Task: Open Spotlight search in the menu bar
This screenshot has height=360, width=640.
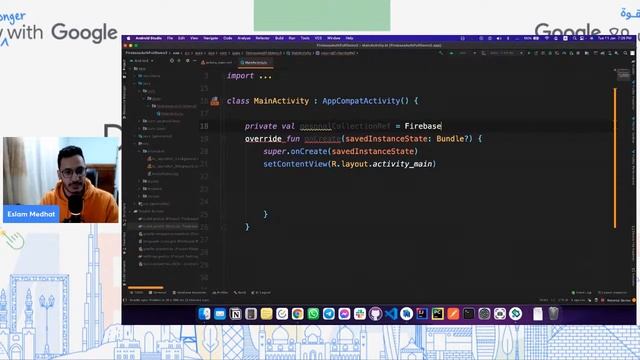Action: tap(574, 38)
